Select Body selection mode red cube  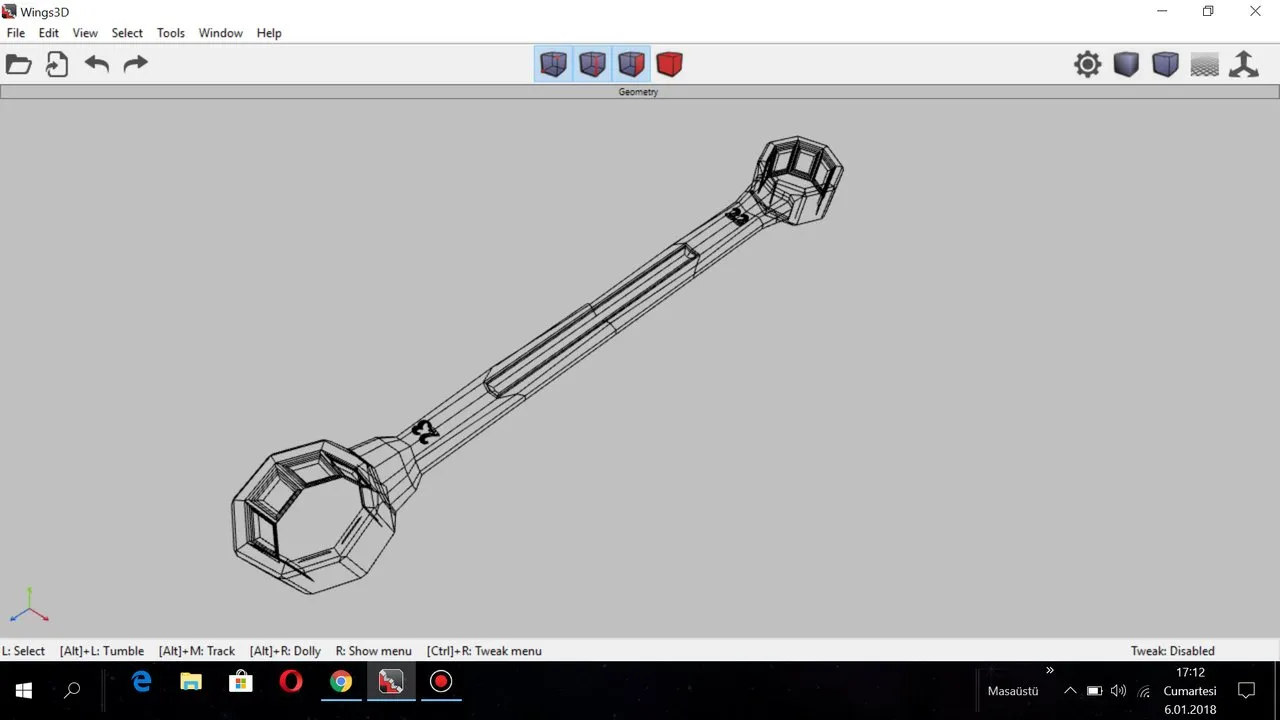click(x=669, y=65)
